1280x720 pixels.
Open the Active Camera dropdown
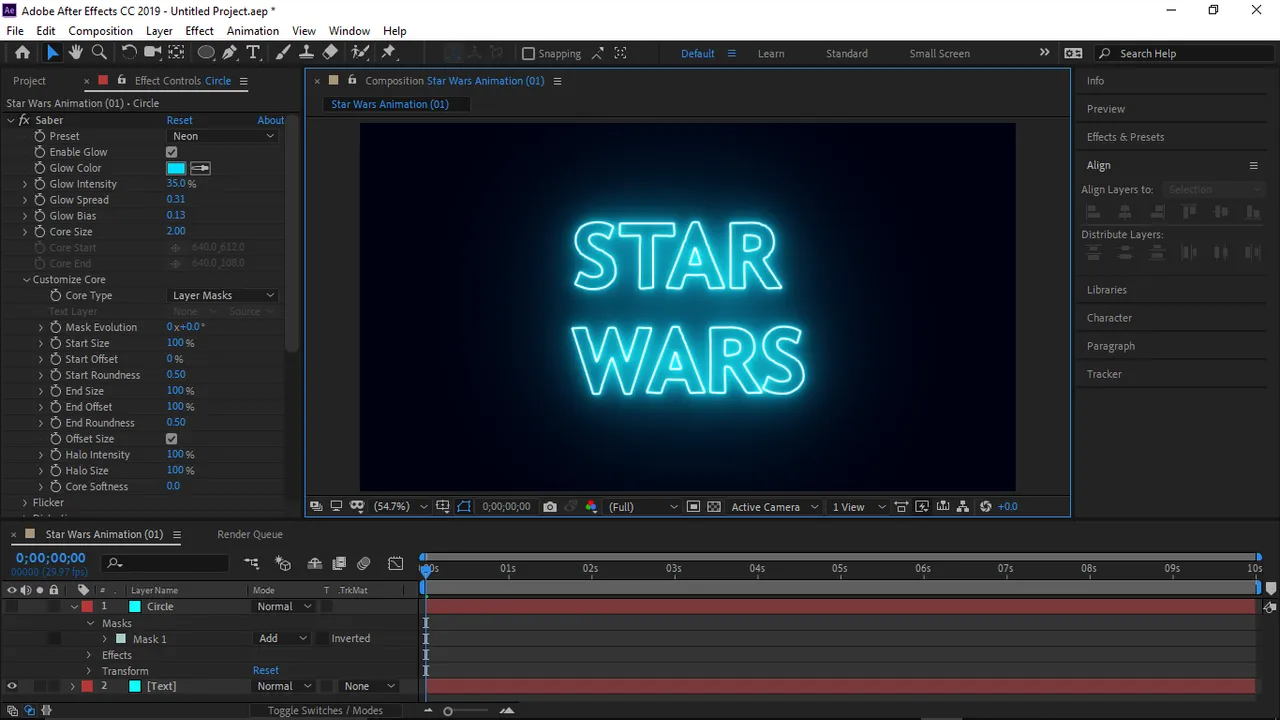775,507
